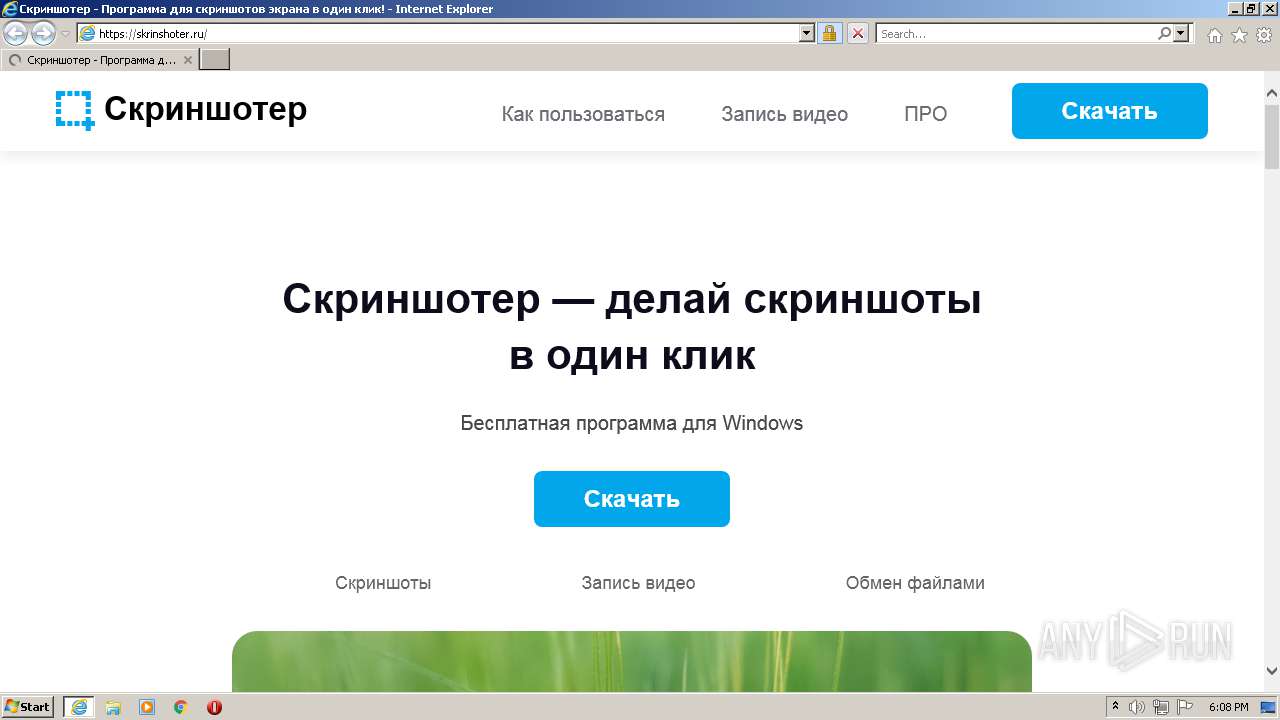The height and width of the screenshot is (720, 1280).
Task: Click the central Скачать button
Action: tap(632, 499)
